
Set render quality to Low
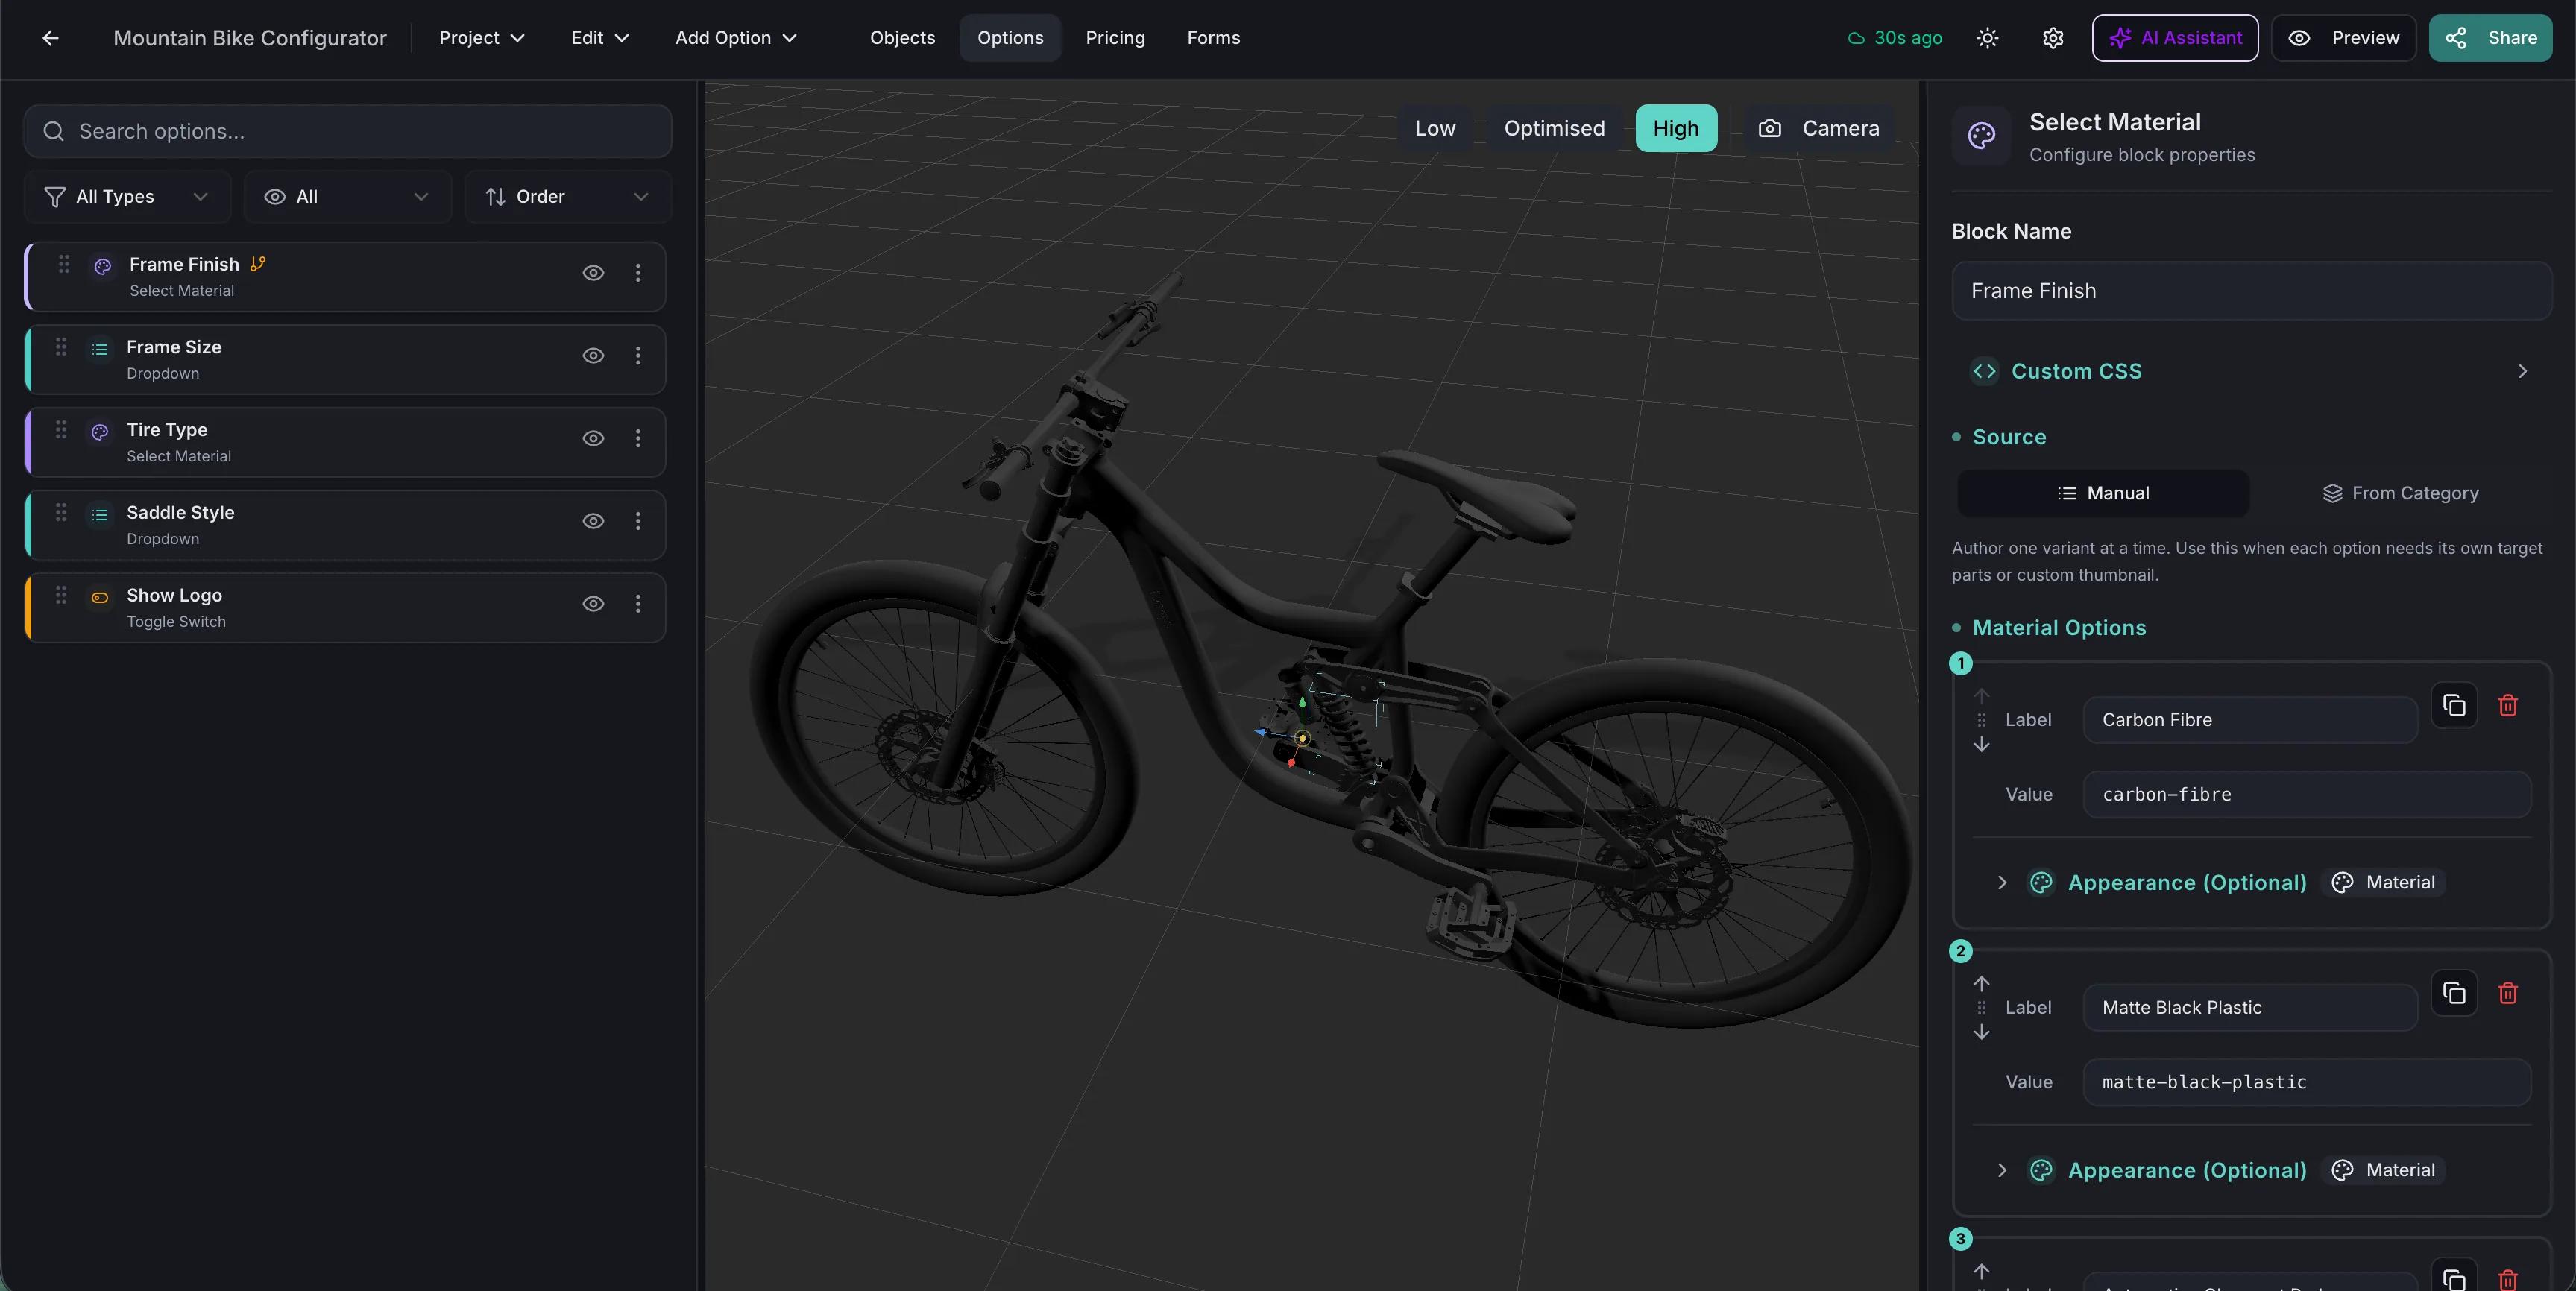point(1435,128)
